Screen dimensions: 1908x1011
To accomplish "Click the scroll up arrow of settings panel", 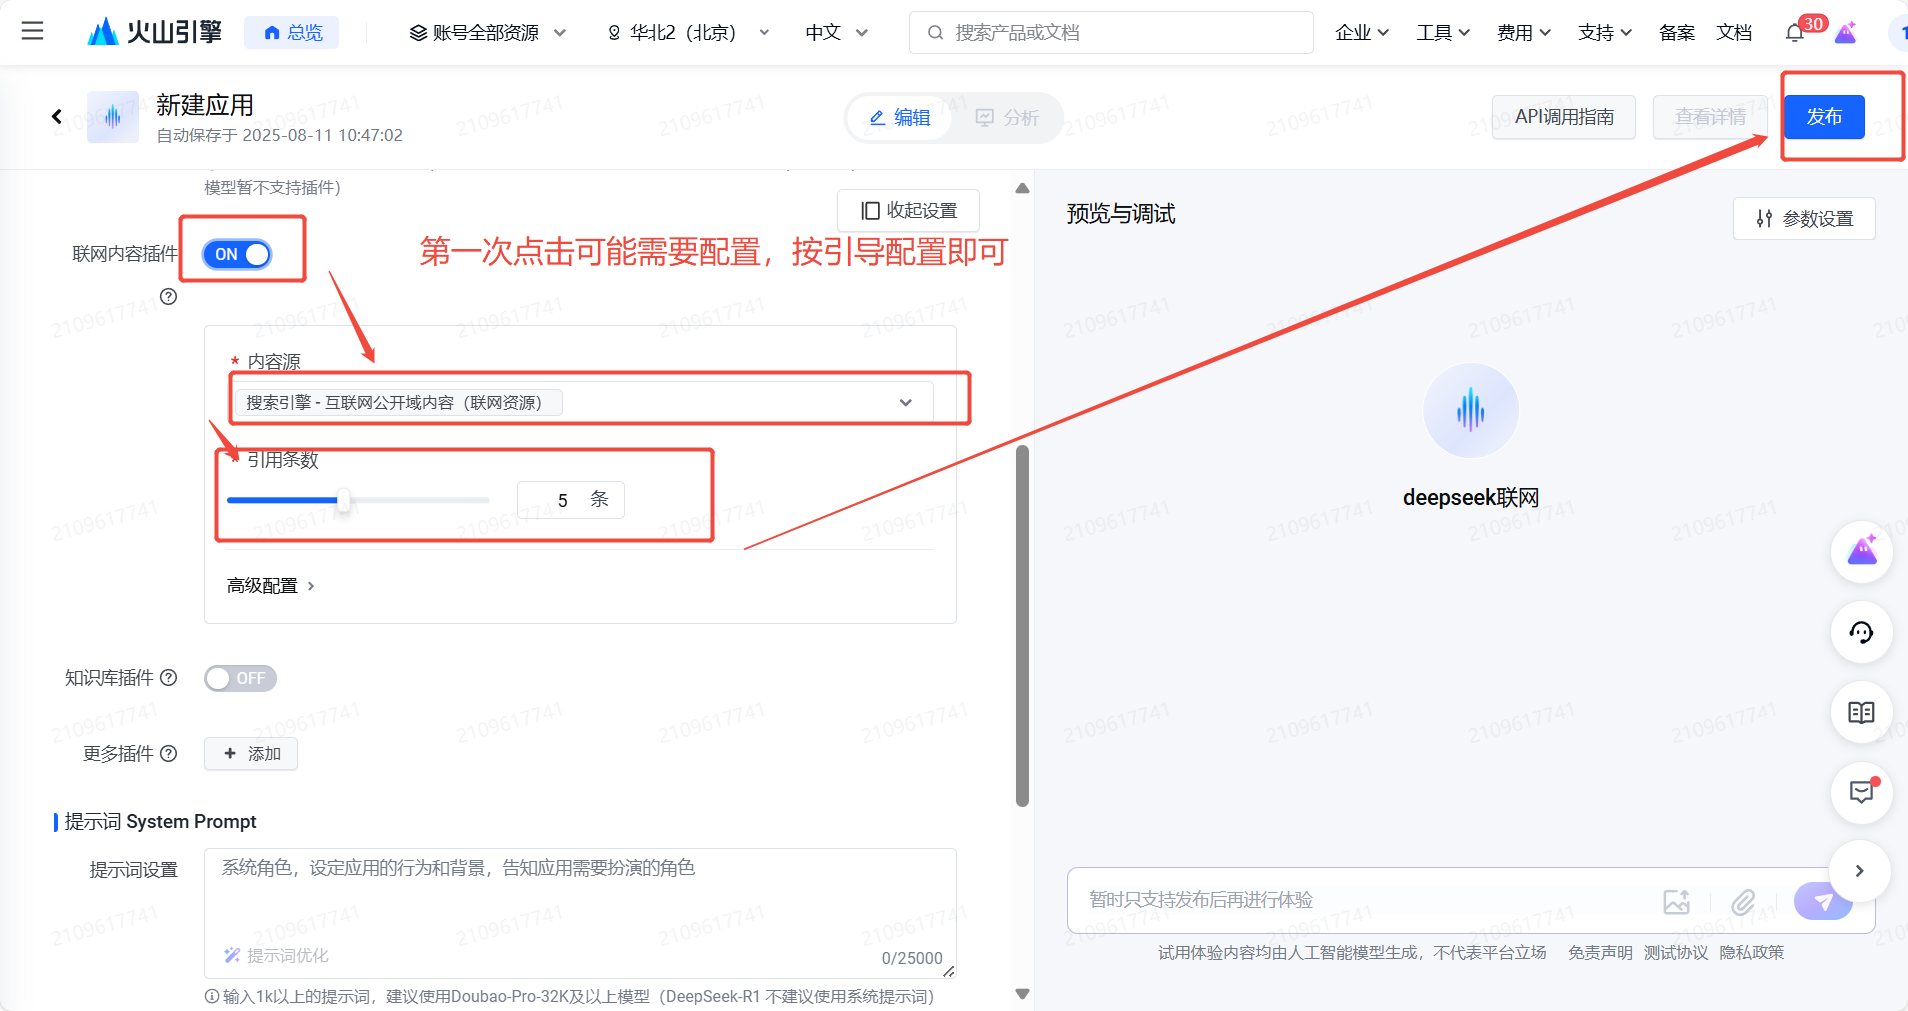I will point(1022,188).
